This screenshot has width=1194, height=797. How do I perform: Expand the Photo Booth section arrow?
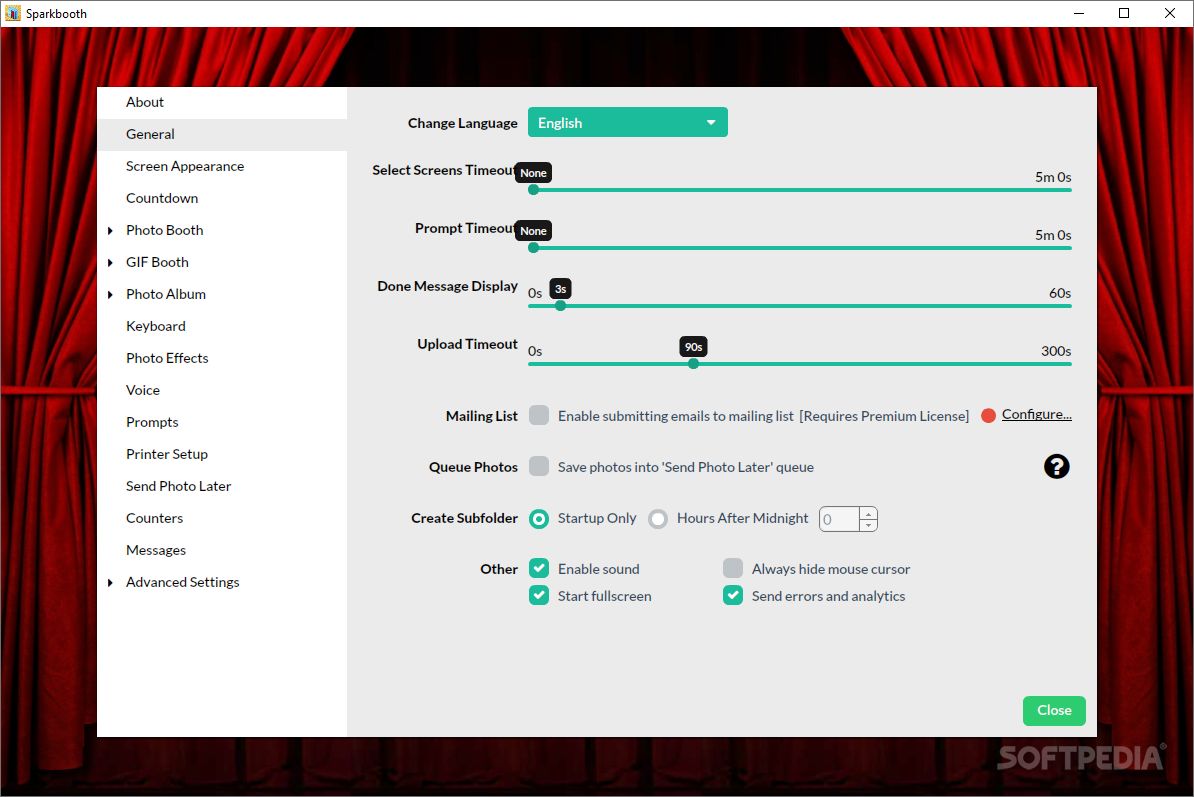coord(110,230)
